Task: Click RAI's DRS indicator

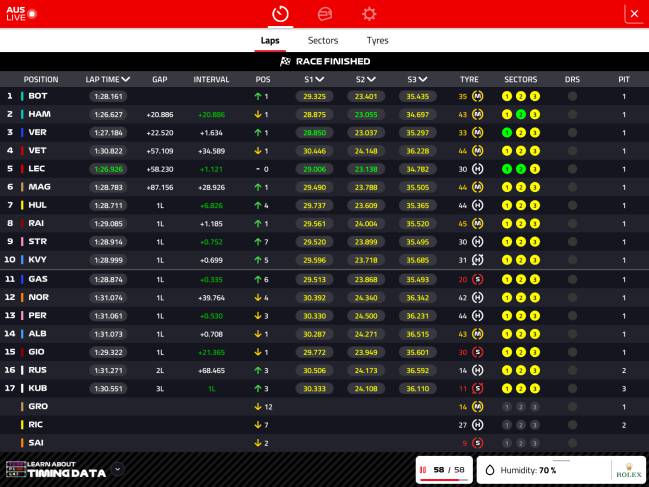Action: click(x=572, y=224)
